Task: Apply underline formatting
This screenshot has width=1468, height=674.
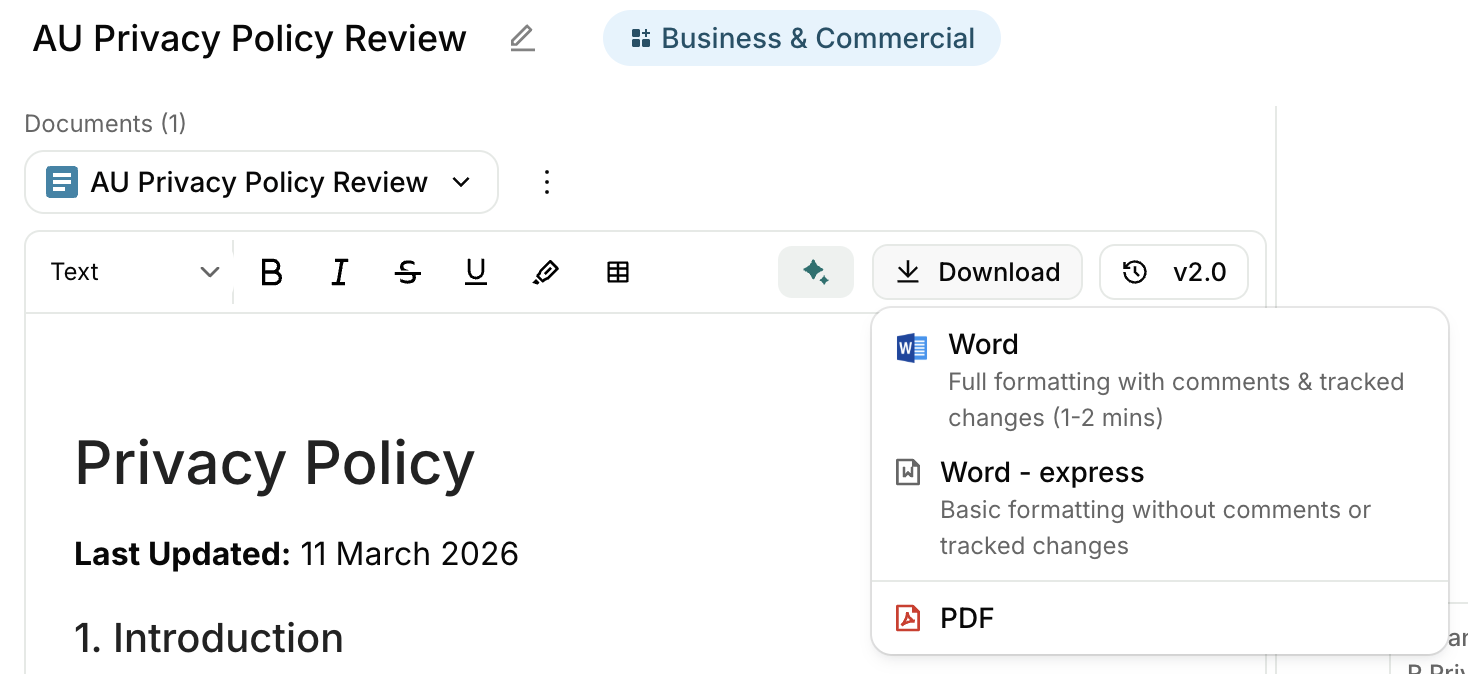Action: [x=475, y=271]
